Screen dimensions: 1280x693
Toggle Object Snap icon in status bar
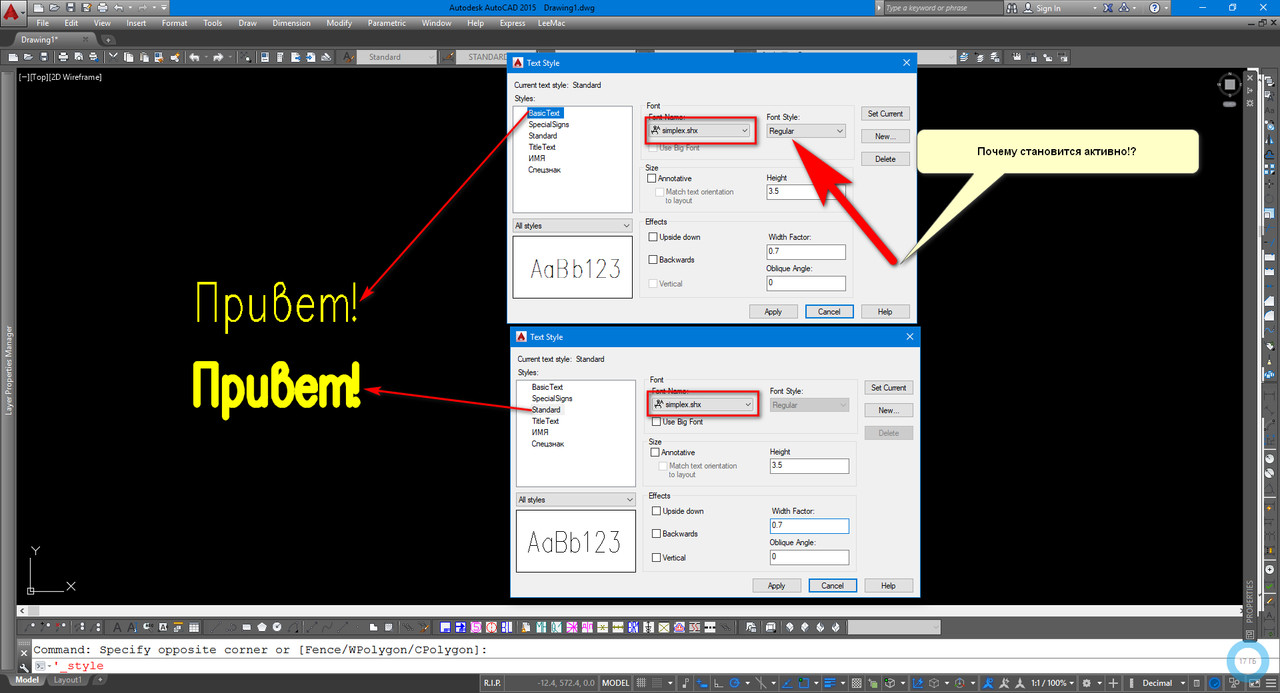pos(804,682)
